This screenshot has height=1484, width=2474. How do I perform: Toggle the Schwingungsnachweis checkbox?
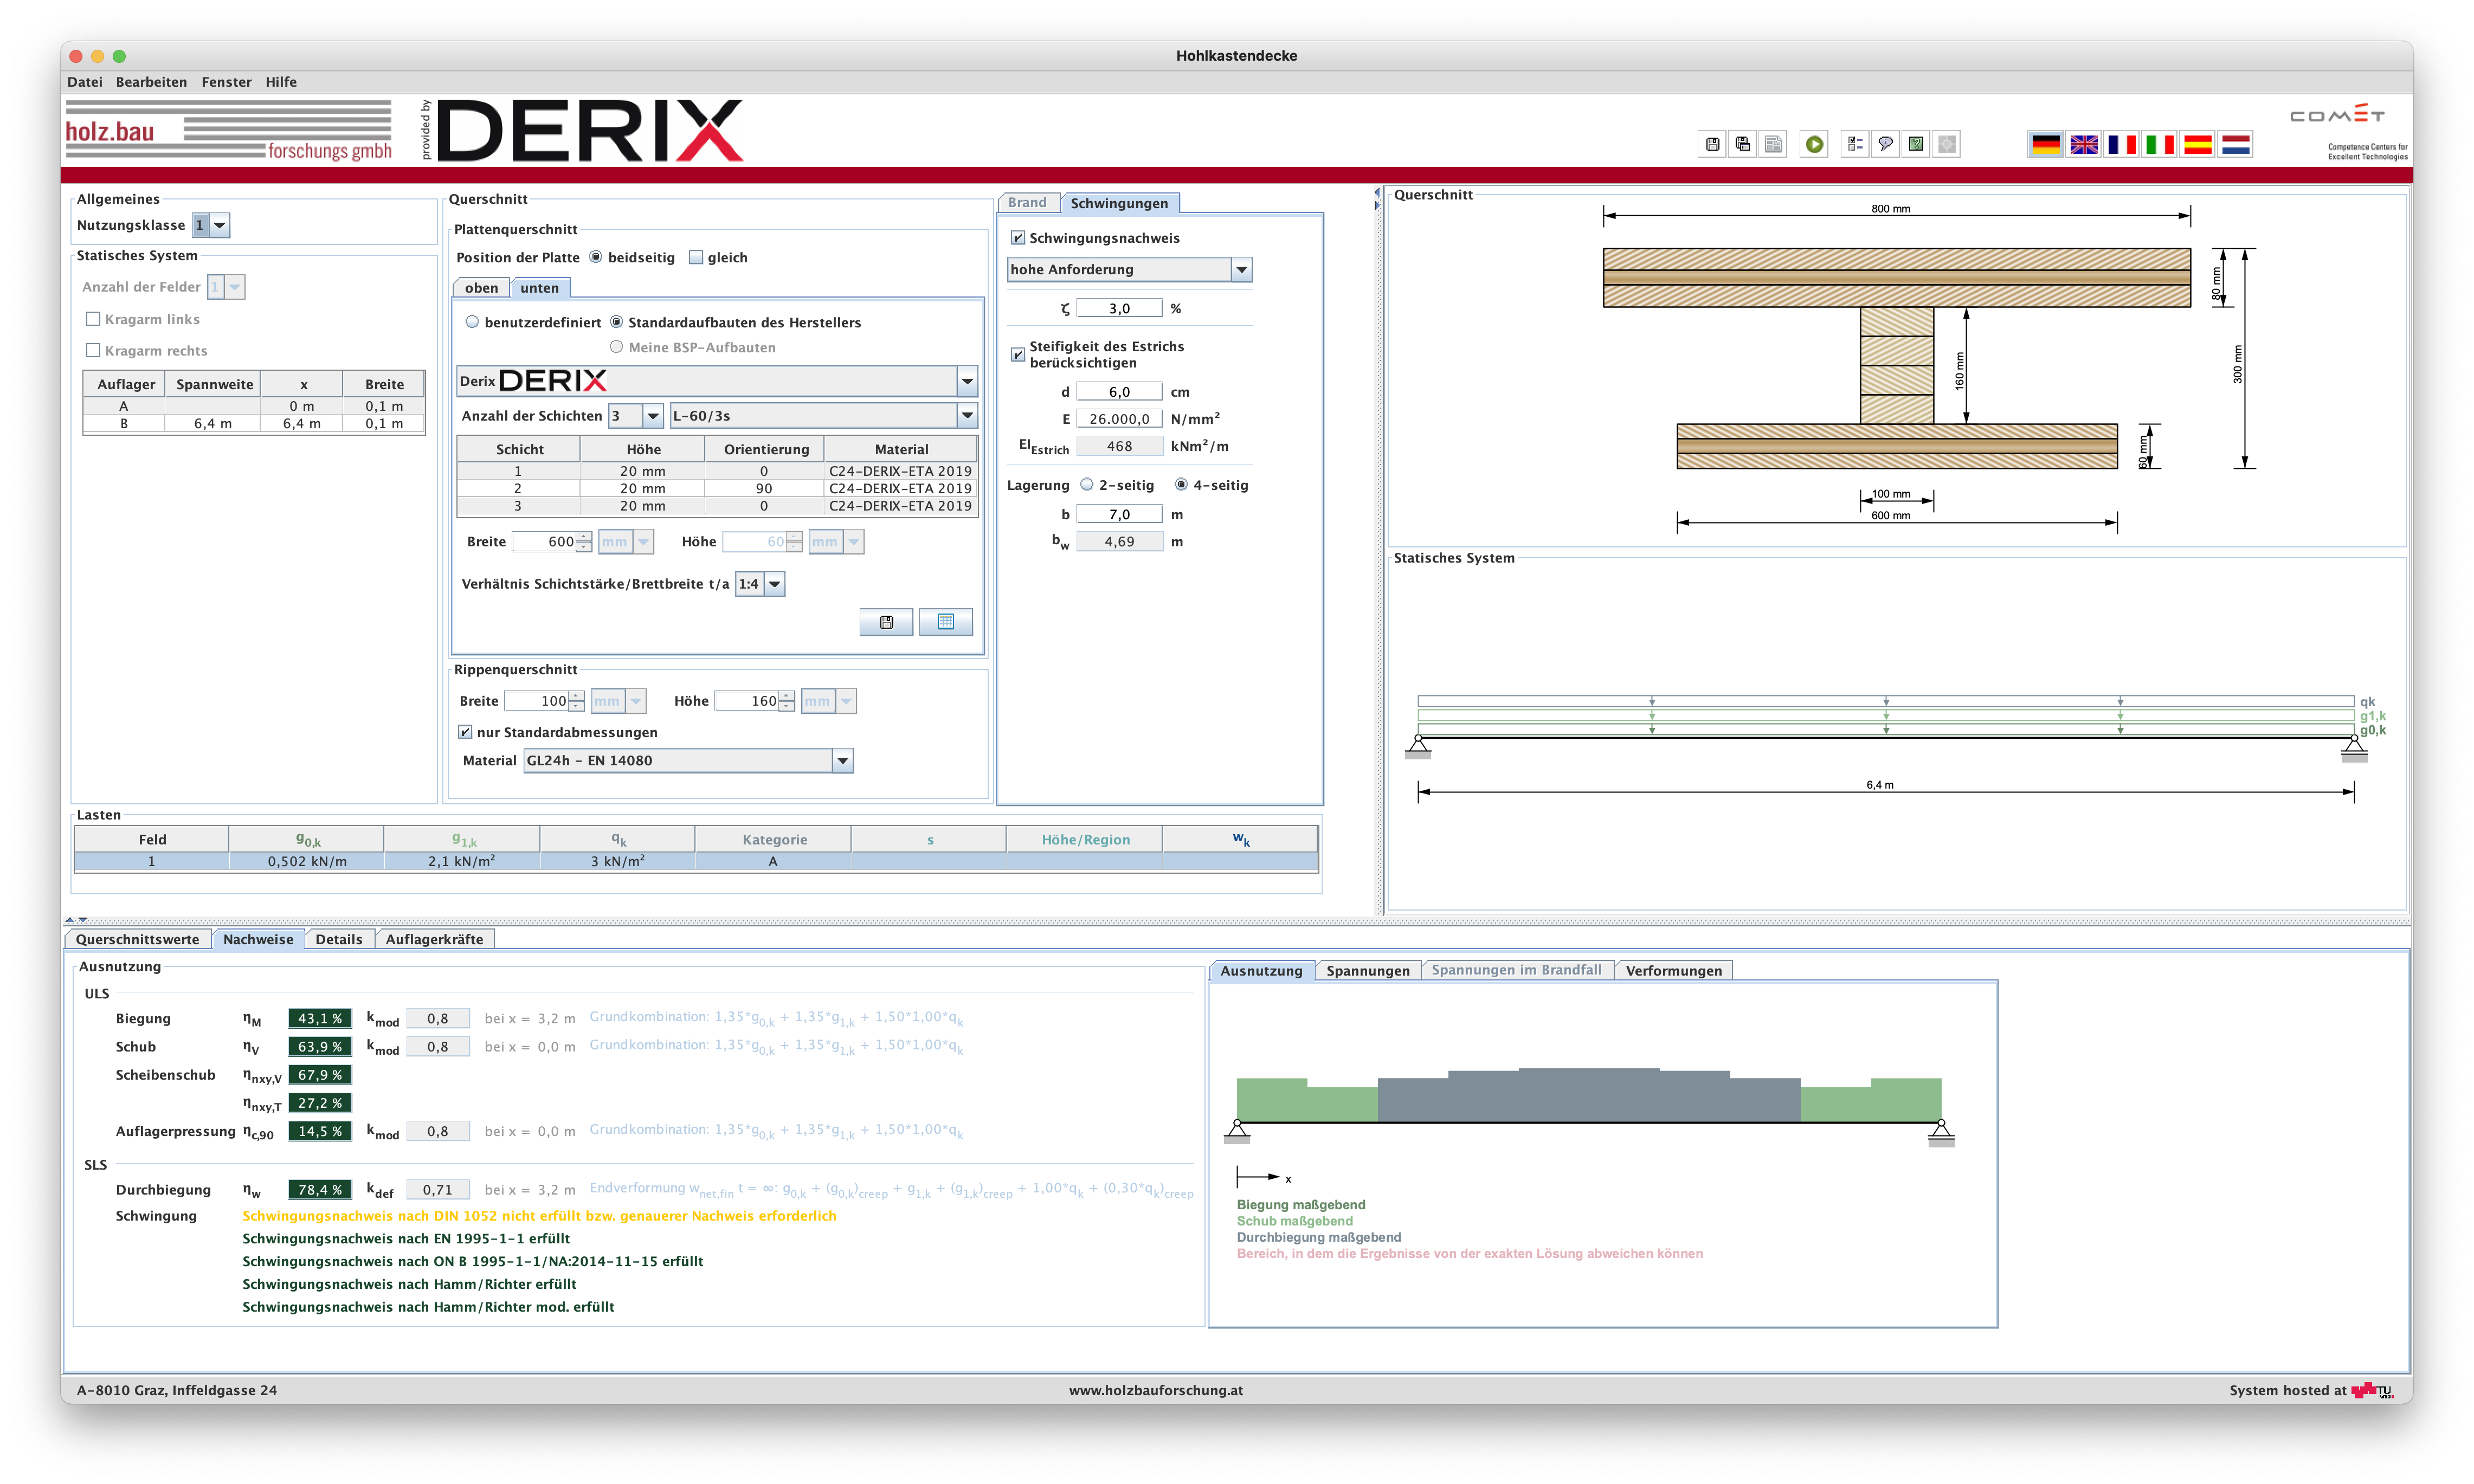tap(1018, 238)
